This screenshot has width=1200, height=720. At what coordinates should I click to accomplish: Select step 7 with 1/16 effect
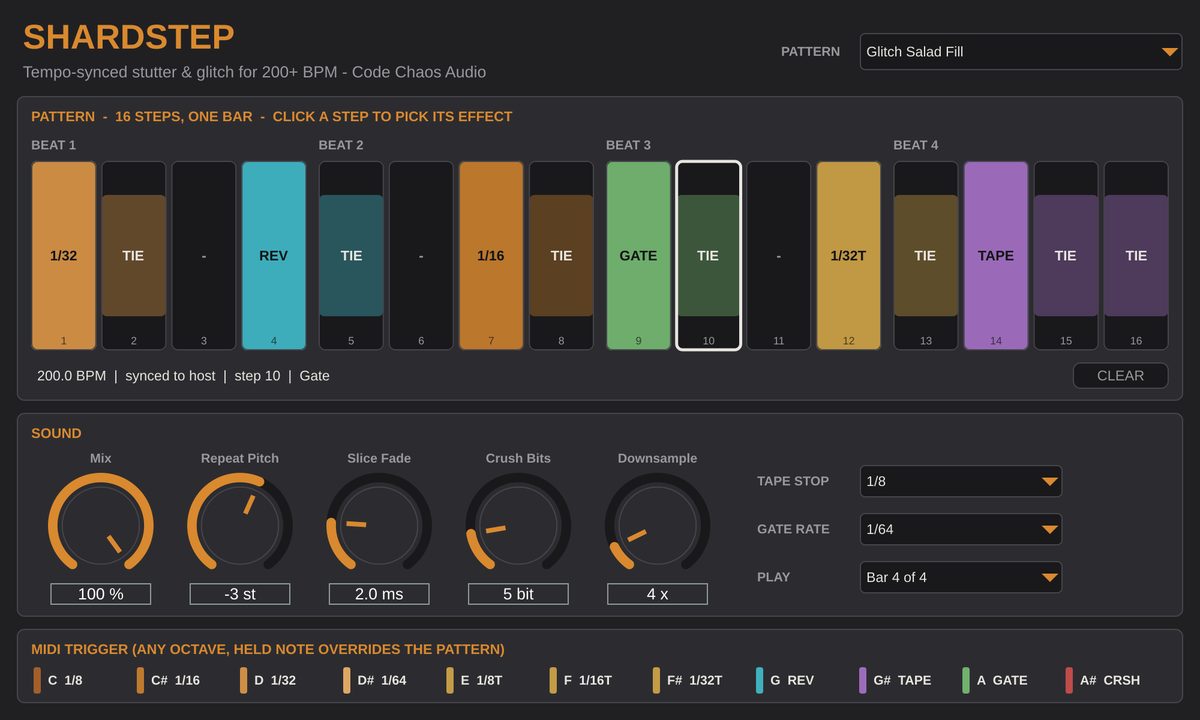(x=491, y=256)
